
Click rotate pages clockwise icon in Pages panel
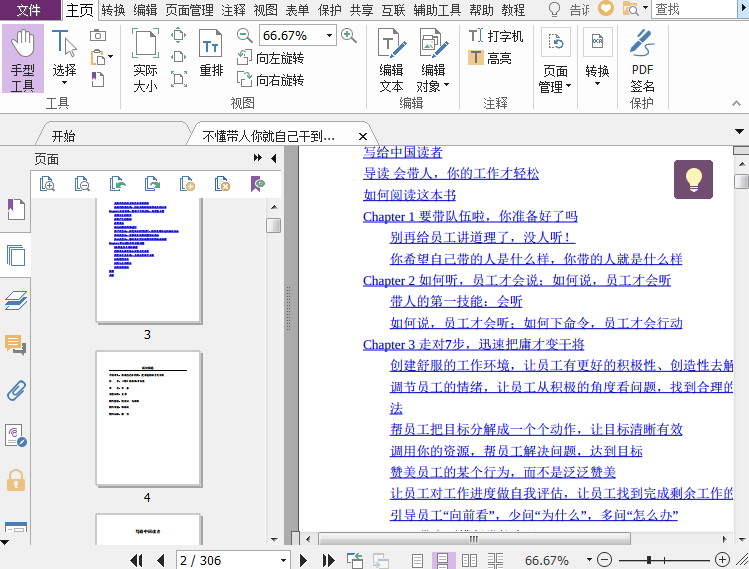pyautogui.click(x=152, y=184)
